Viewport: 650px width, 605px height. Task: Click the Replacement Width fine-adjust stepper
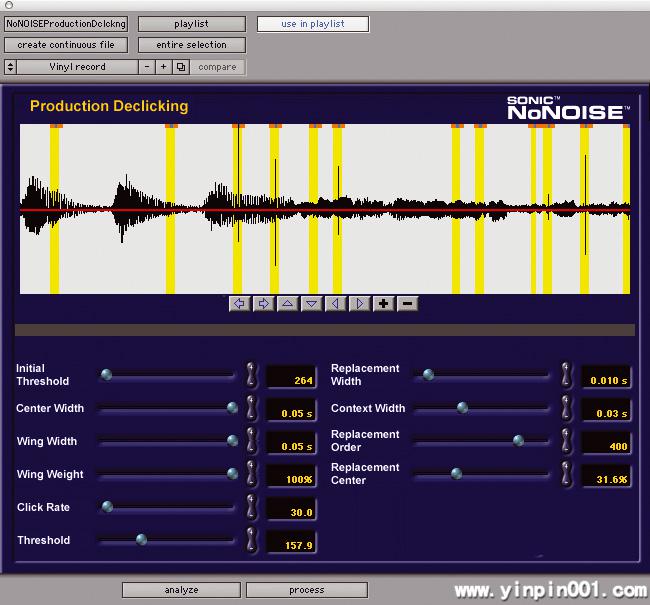566,374
